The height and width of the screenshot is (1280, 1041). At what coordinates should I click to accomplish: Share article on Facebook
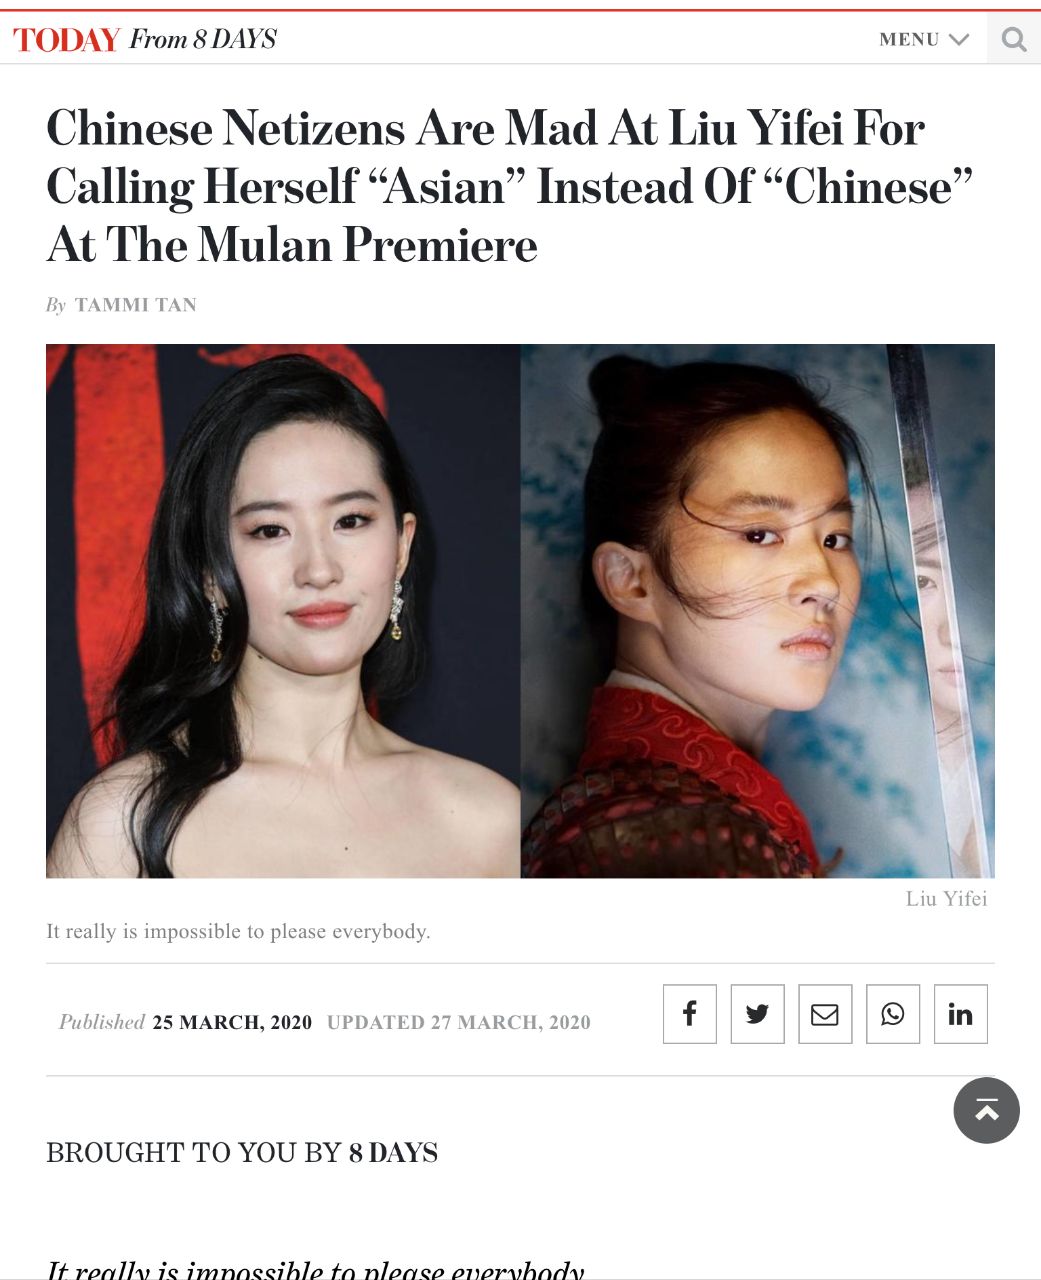(x=690, y=1014)
